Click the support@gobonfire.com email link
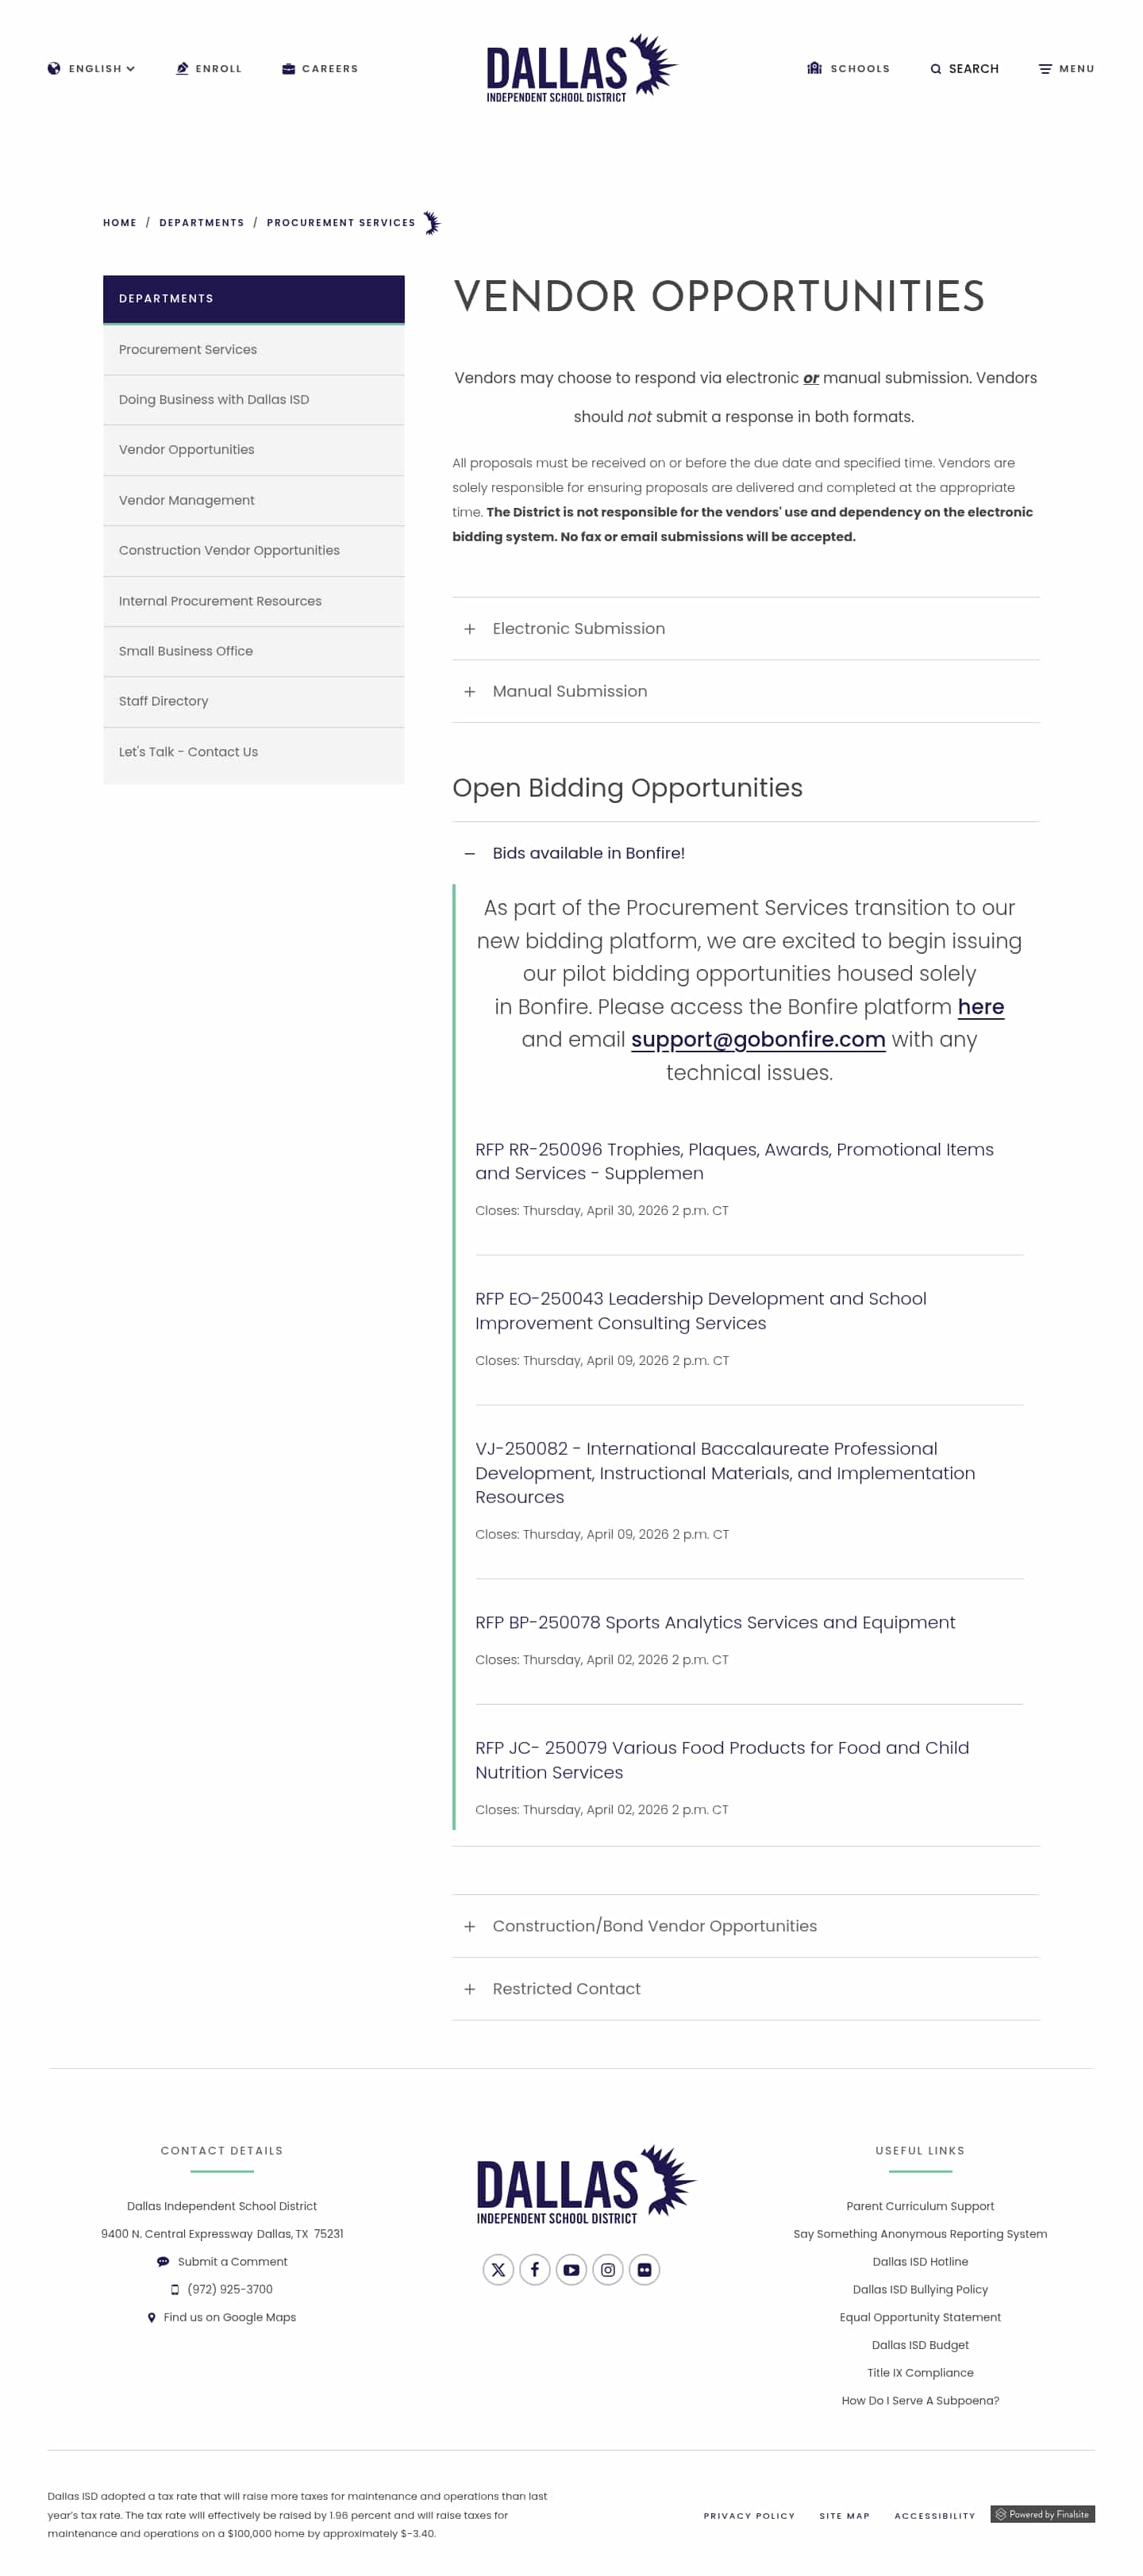The height and width of the screenshot is (2576, 1143). coord(758,1039)
